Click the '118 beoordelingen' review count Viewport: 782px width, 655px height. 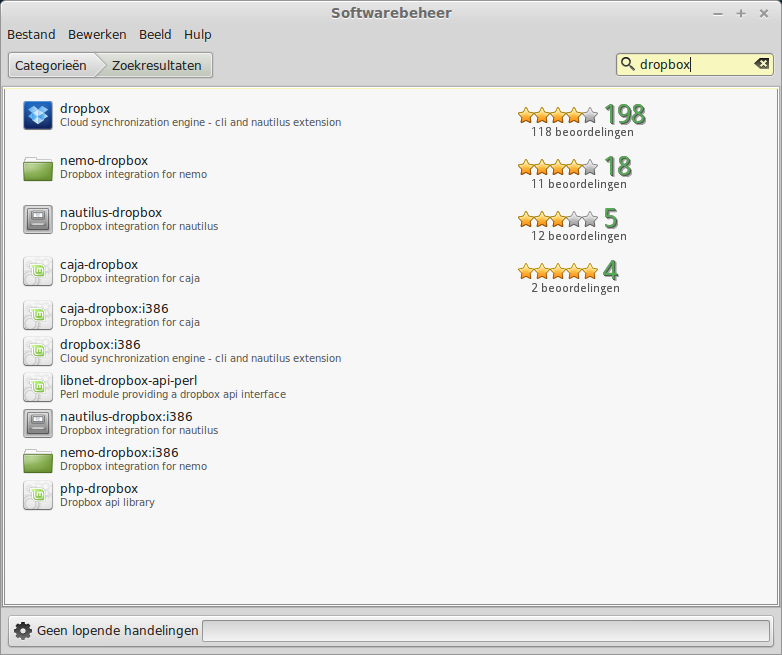582,132
